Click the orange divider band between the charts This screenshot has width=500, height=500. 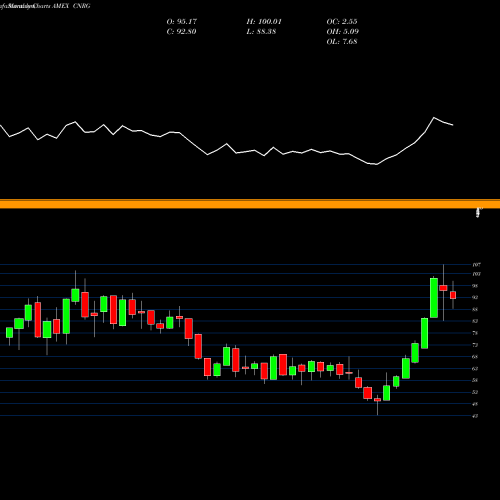[250, 204]
